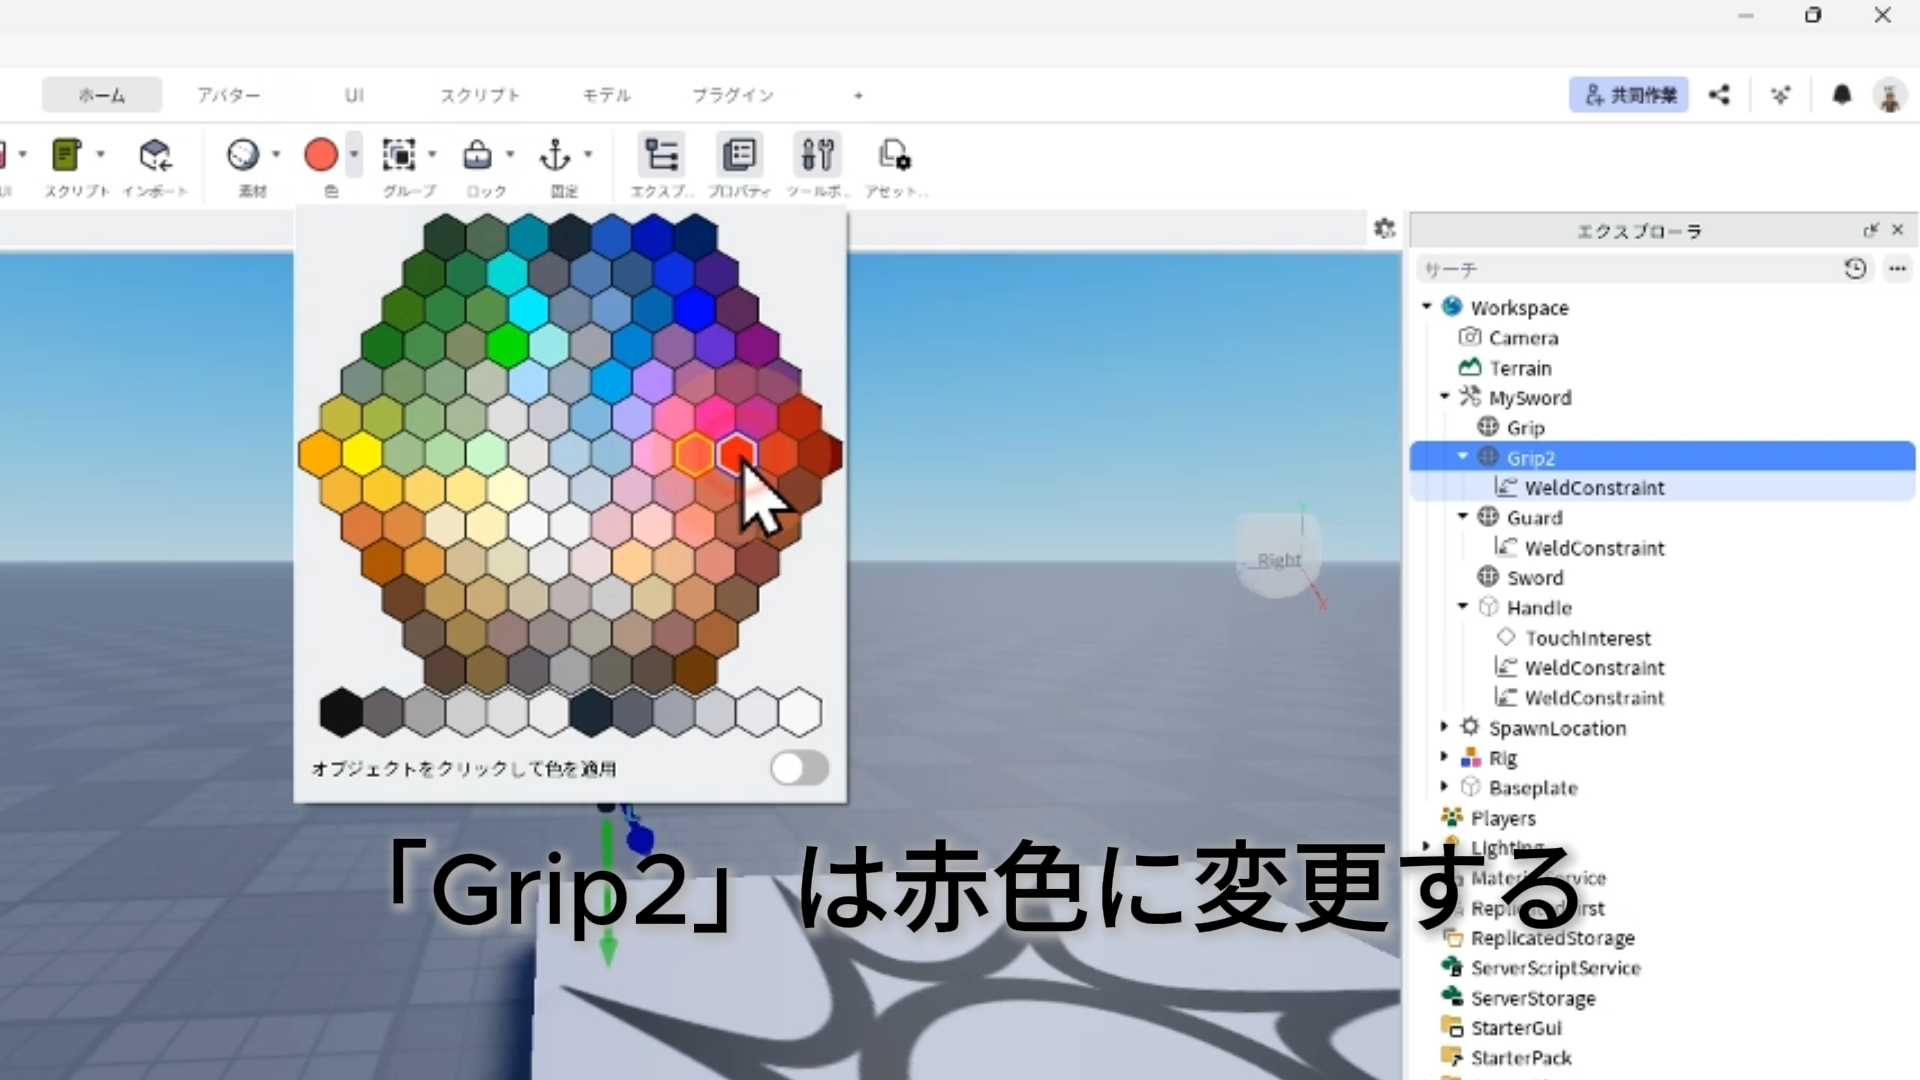Collapse the Grip2 tree item
The image size is (1920, 1080).
click(x=1463, y=456)
